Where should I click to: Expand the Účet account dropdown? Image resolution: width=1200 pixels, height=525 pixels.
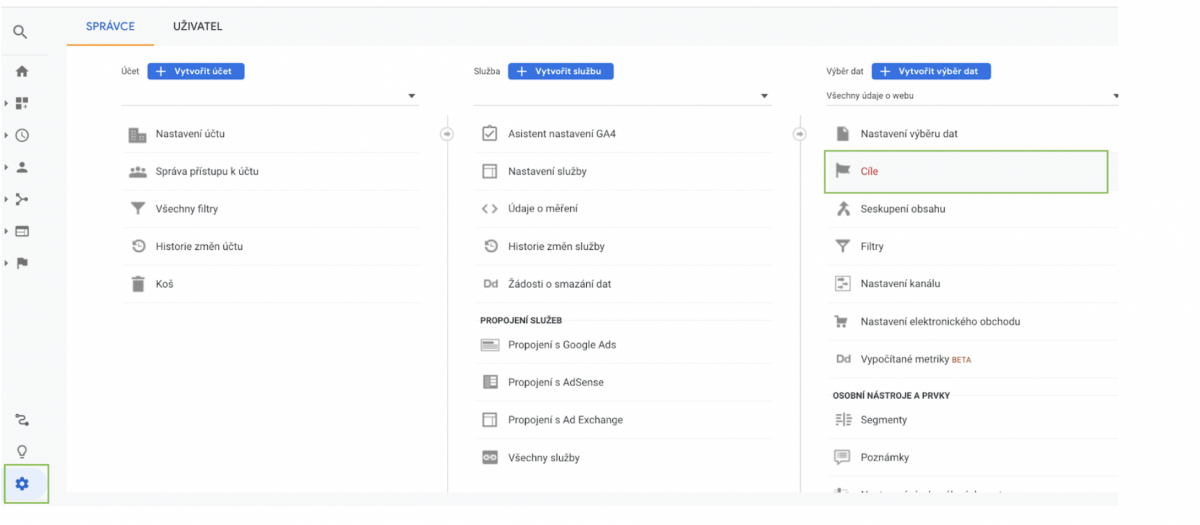pyautogui.click(x=411, y=96)
